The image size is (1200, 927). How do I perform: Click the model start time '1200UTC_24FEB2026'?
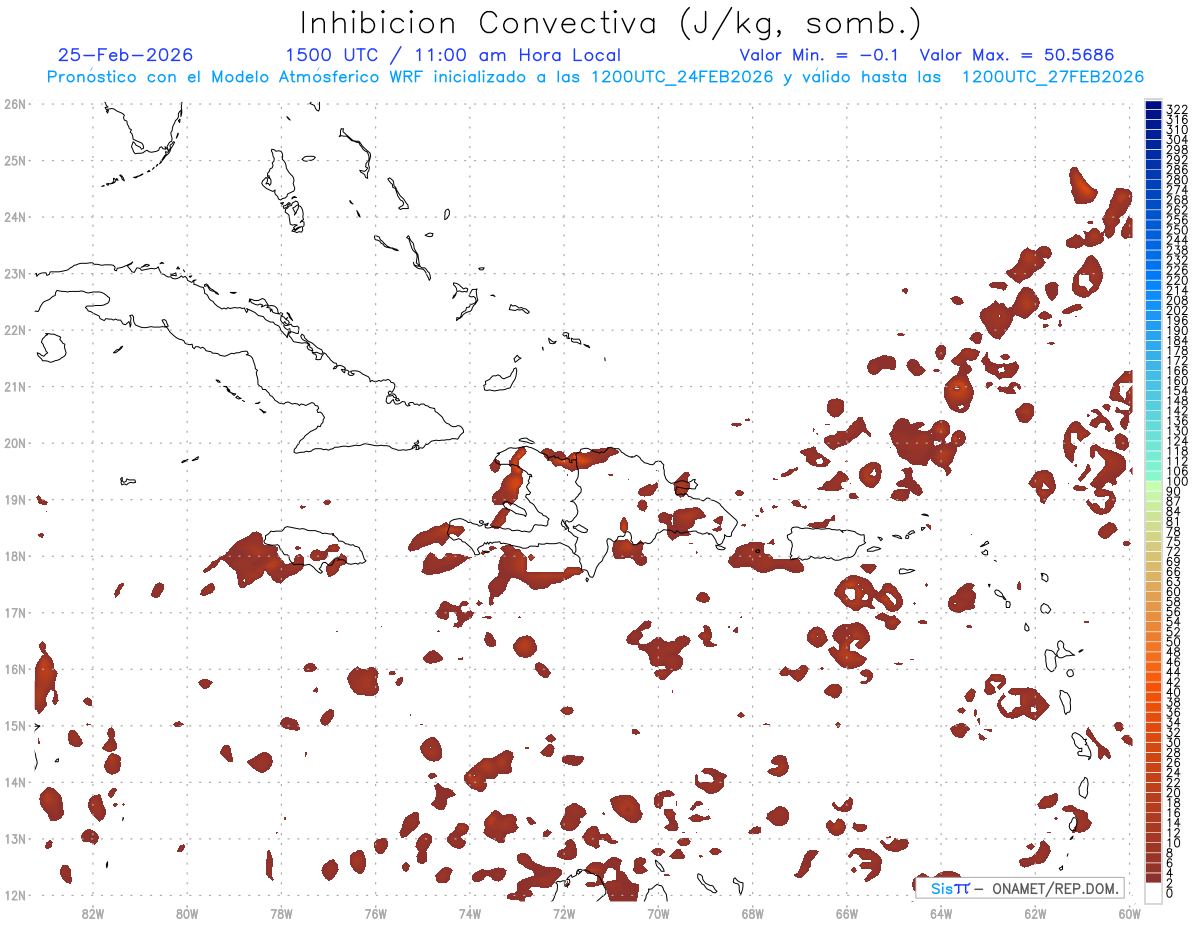coord(682,77)
